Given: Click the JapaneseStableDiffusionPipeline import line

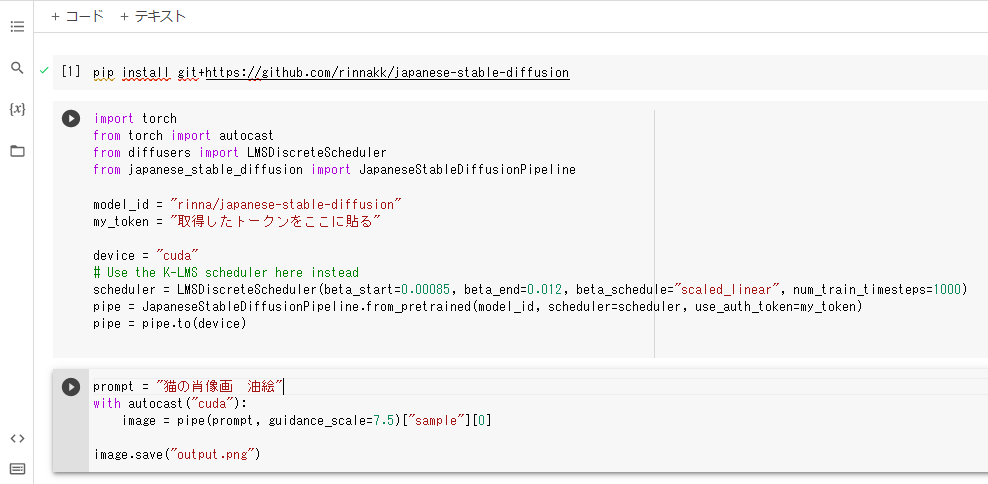Looking at the screenshot, I should [x=334, y=170].
